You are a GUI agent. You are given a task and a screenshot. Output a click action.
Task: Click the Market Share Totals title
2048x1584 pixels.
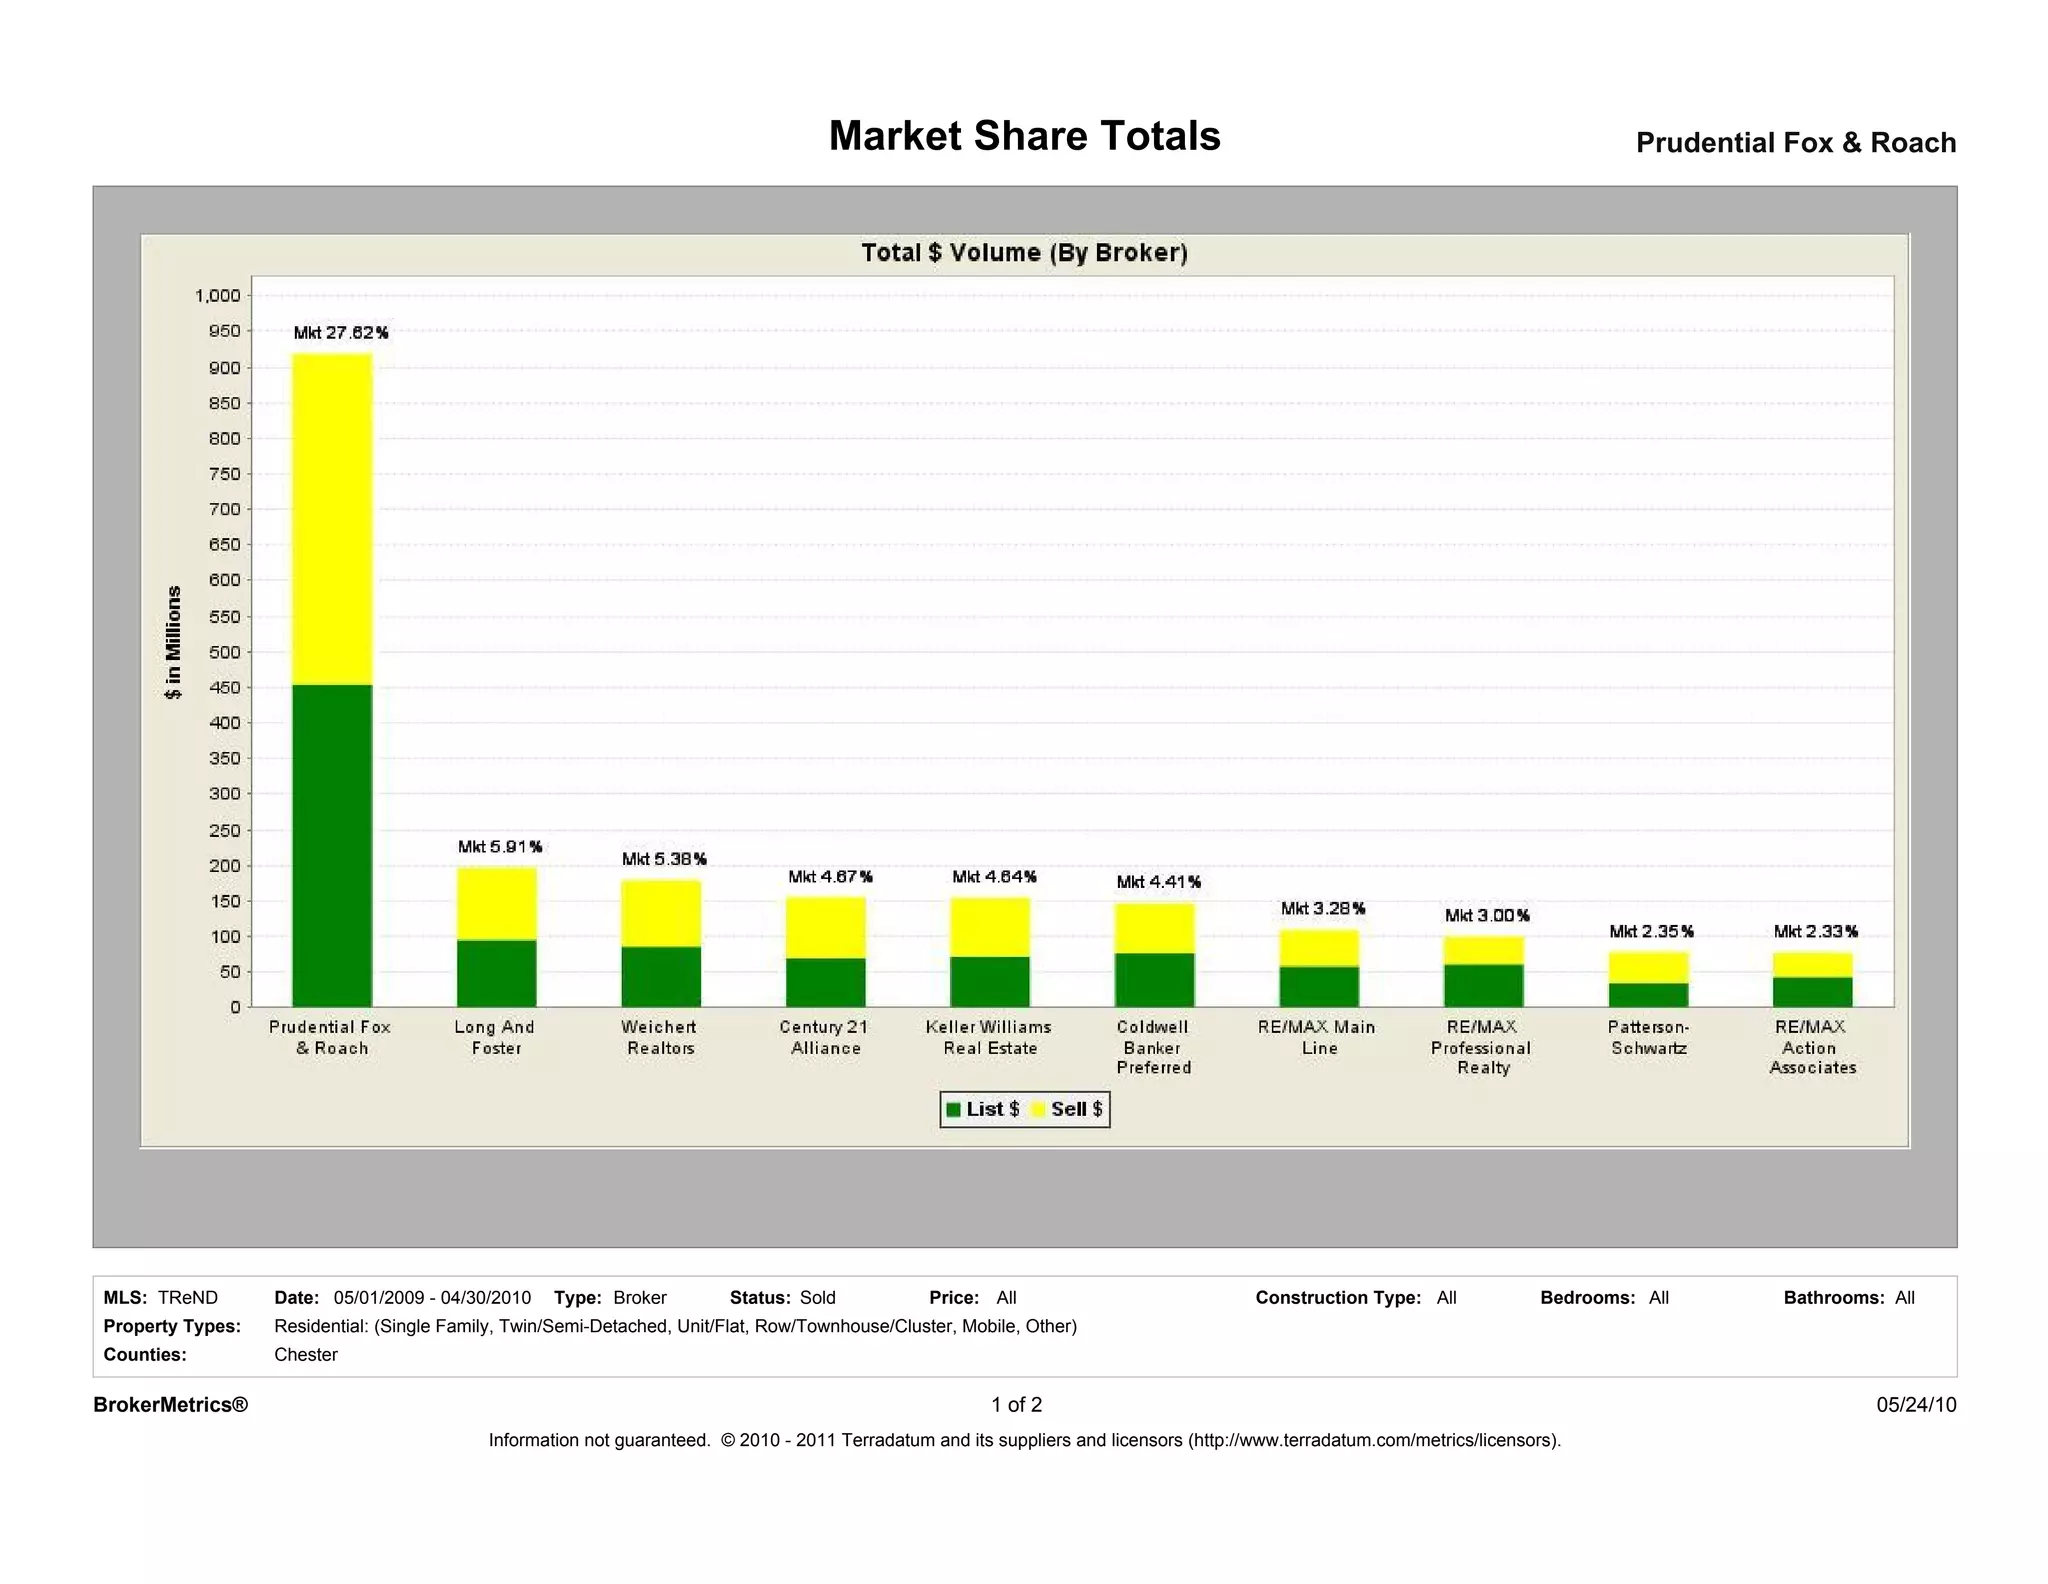point(1024,136)
